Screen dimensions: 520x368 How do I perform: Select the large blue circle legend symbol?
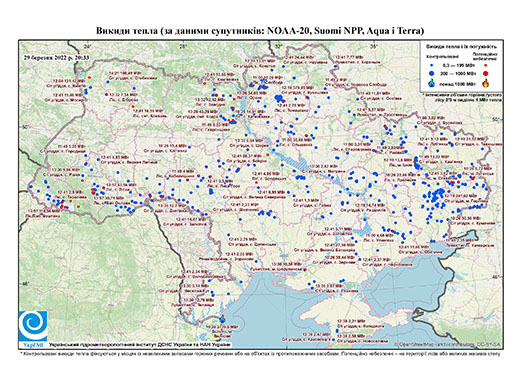click(432, 73)
